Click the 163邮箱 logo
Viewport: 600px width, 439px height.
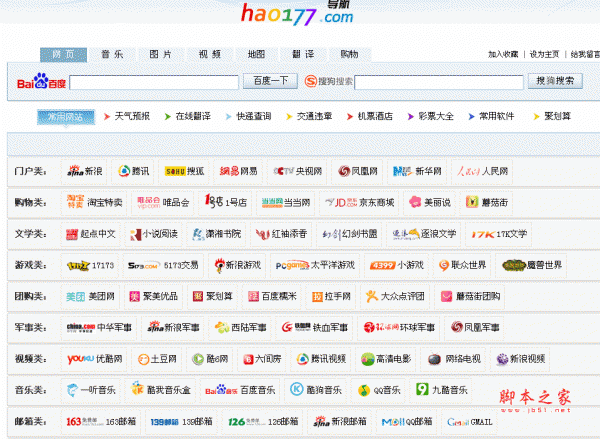(85, 422)
